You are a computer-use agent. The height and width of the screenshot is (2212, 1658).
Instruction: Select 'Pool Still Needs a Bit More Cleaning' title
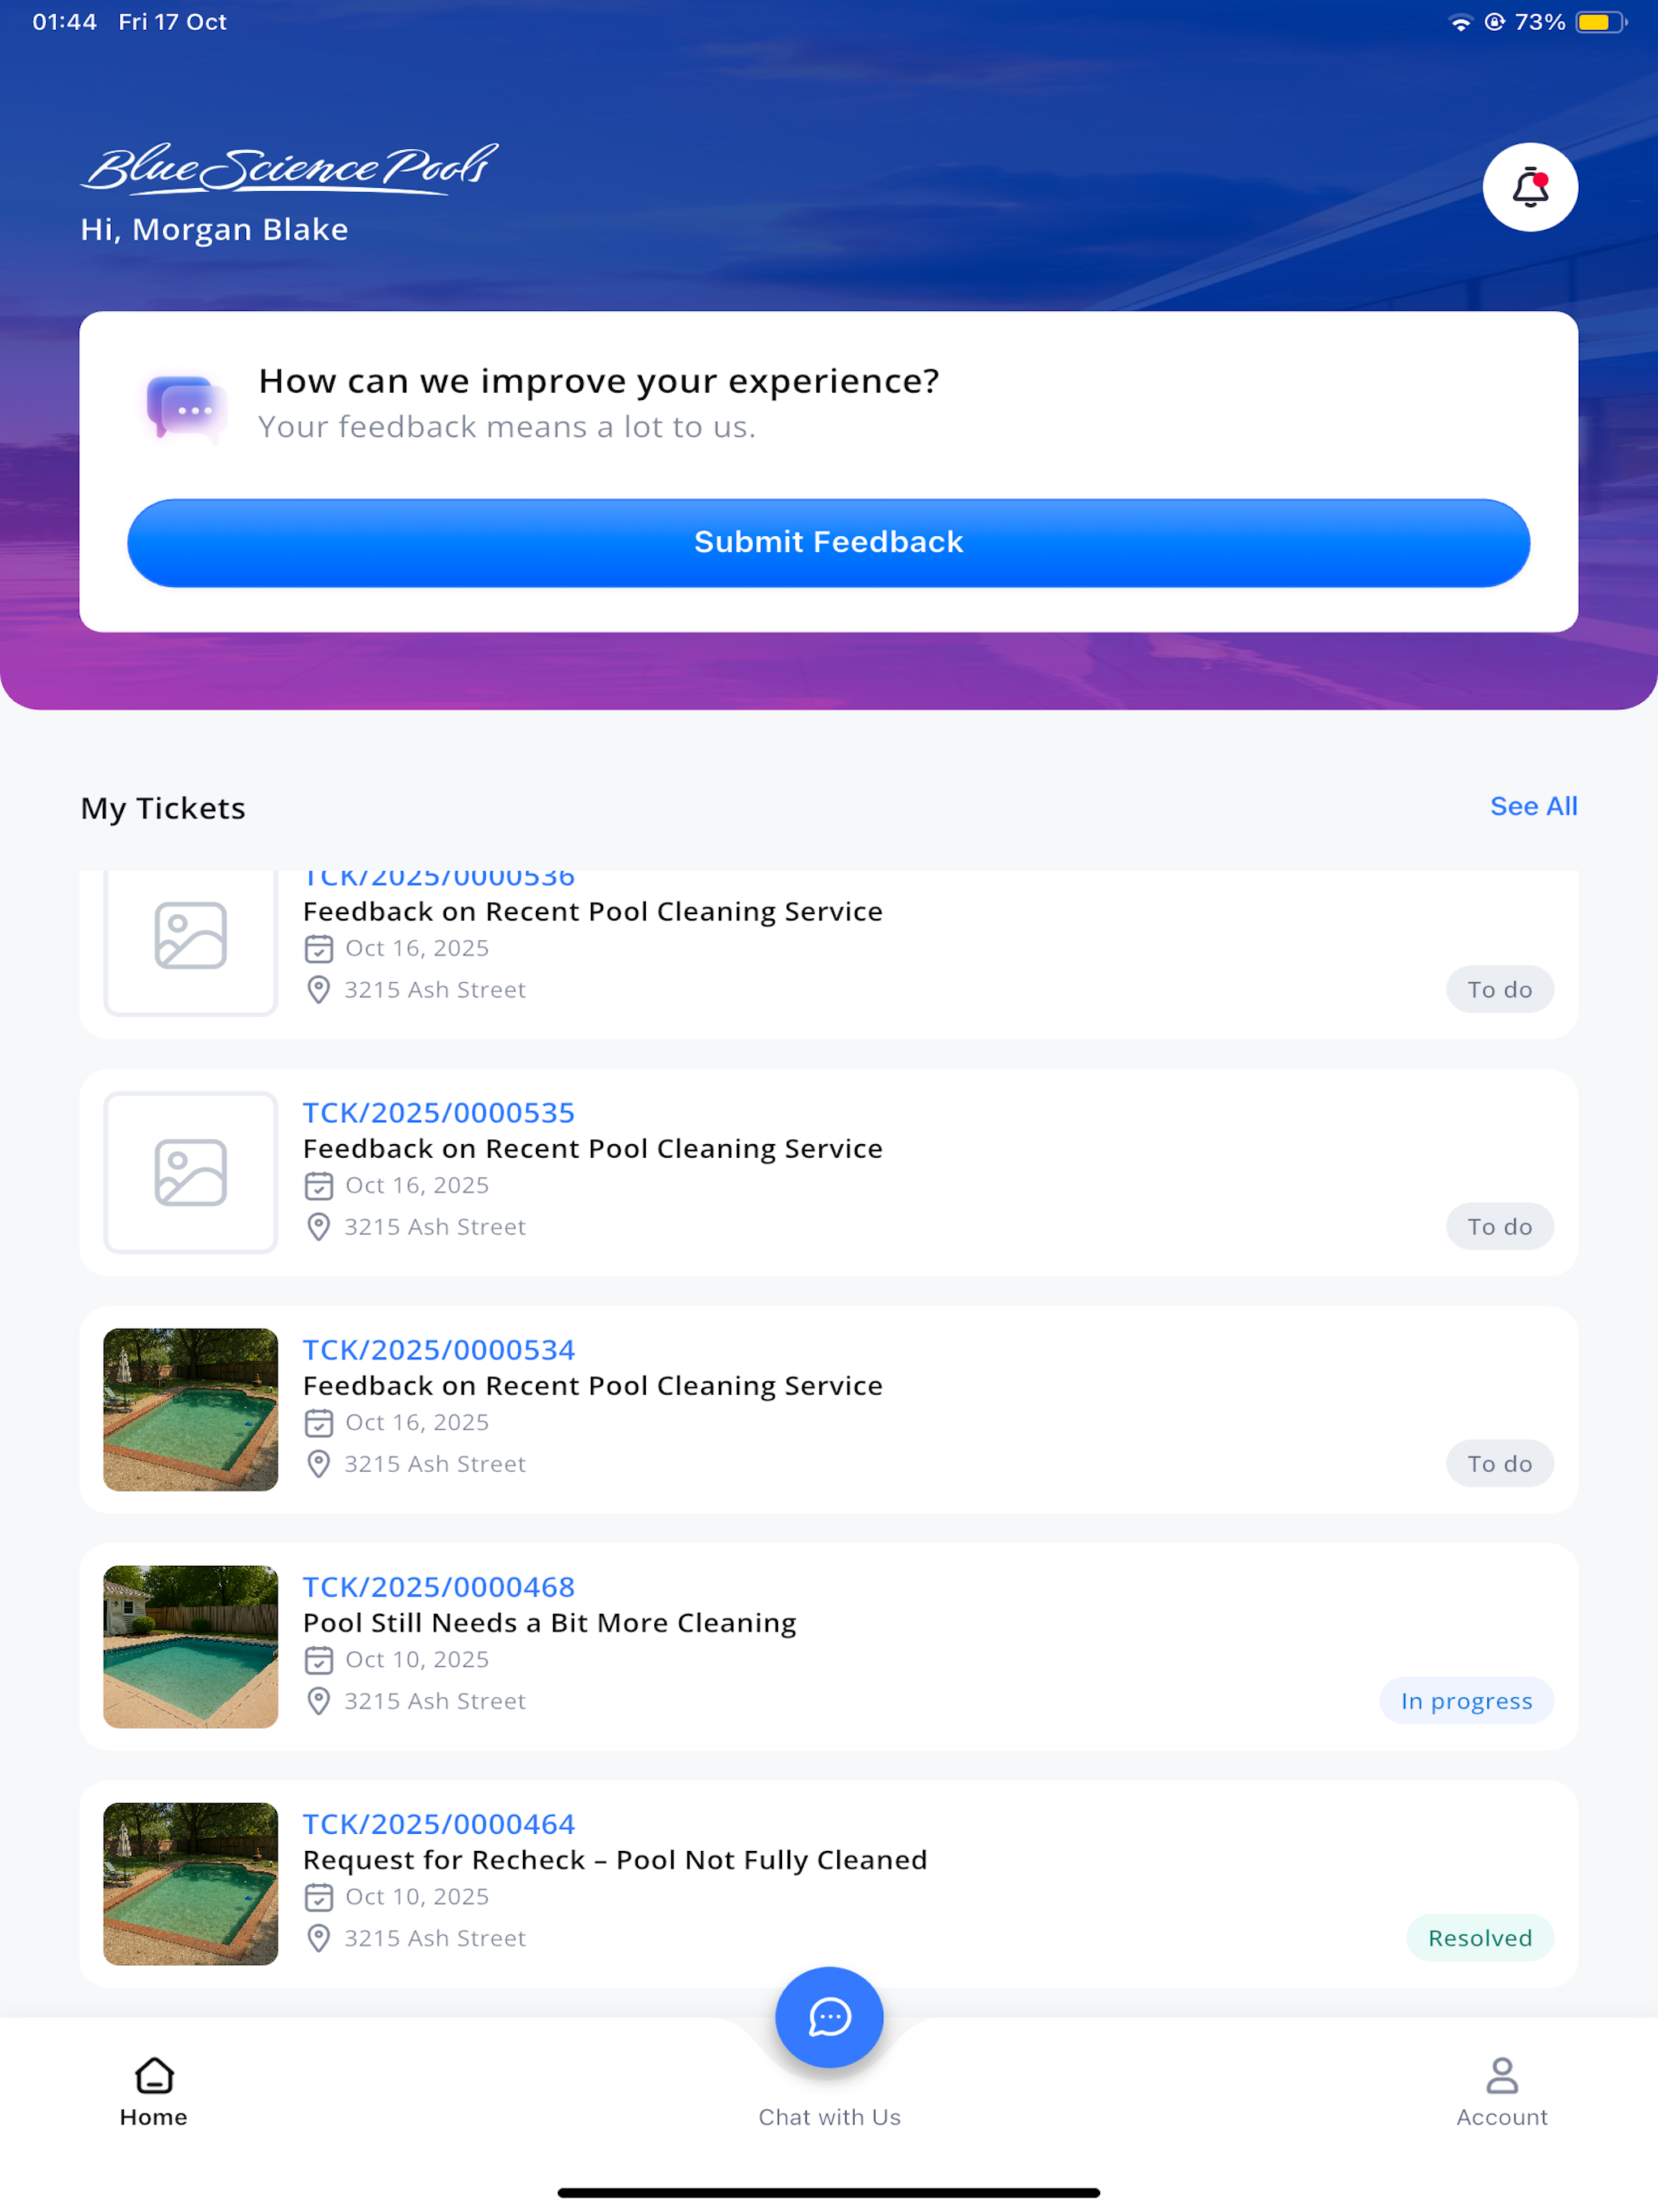click(550, 1623)
